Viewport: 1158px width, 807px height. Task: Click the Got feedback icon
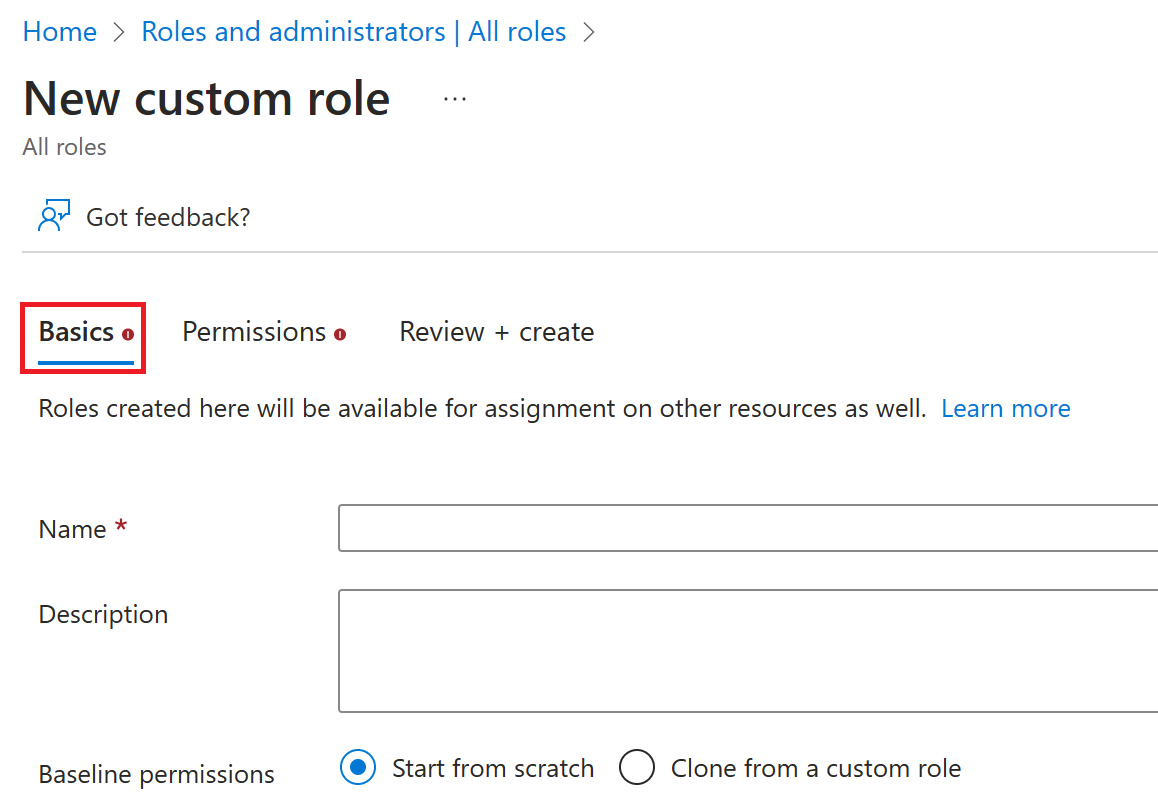click(x=54, y=213)
